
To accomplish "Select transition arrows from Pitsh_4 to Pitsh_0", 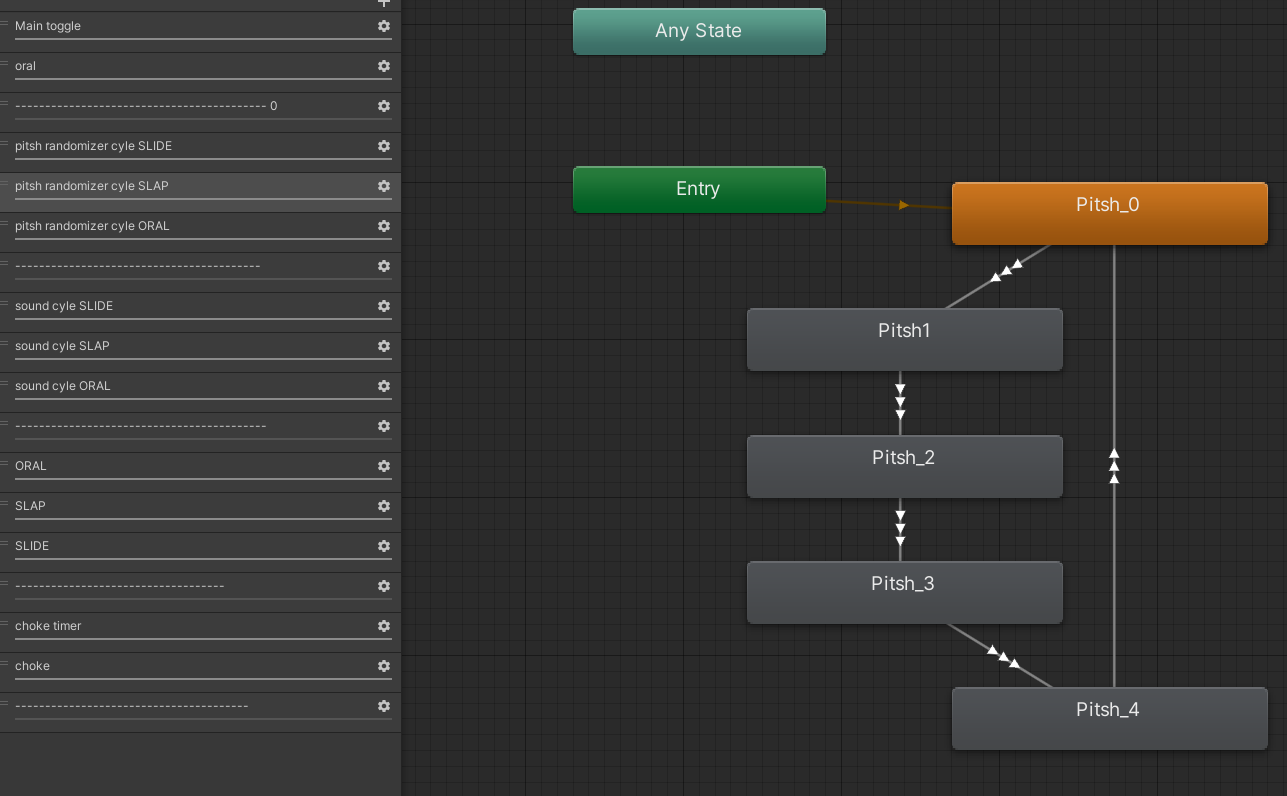I will (1114, 466).
